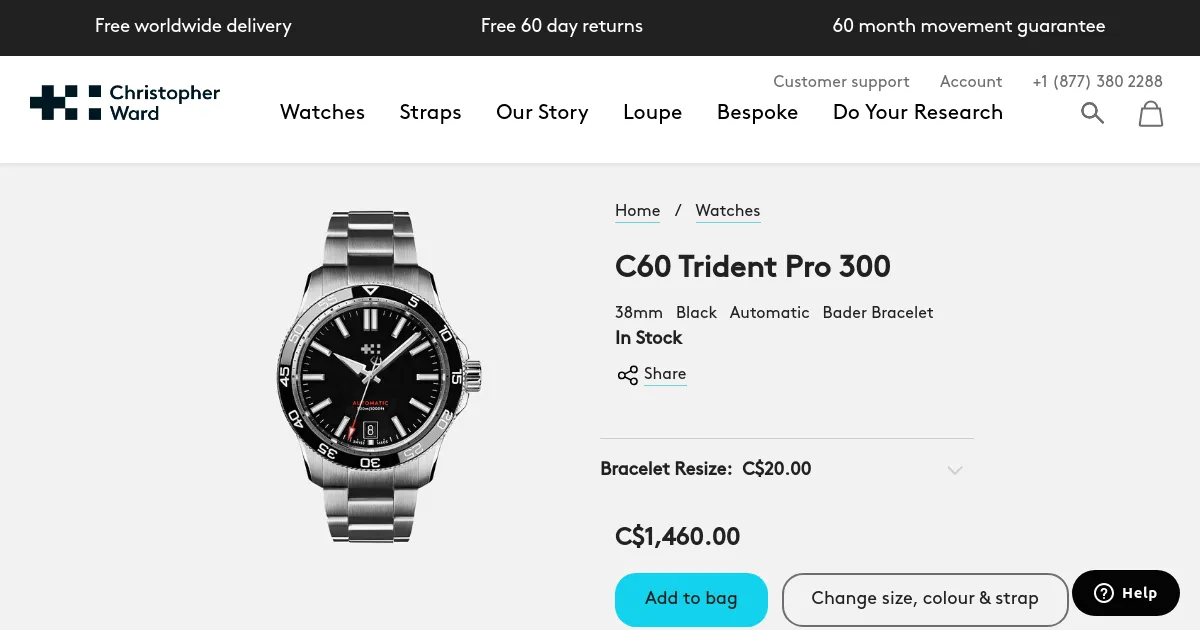Follow the Home breadcrumb link
This screenshot has height=630, width=1200.
tap(637, 211)
